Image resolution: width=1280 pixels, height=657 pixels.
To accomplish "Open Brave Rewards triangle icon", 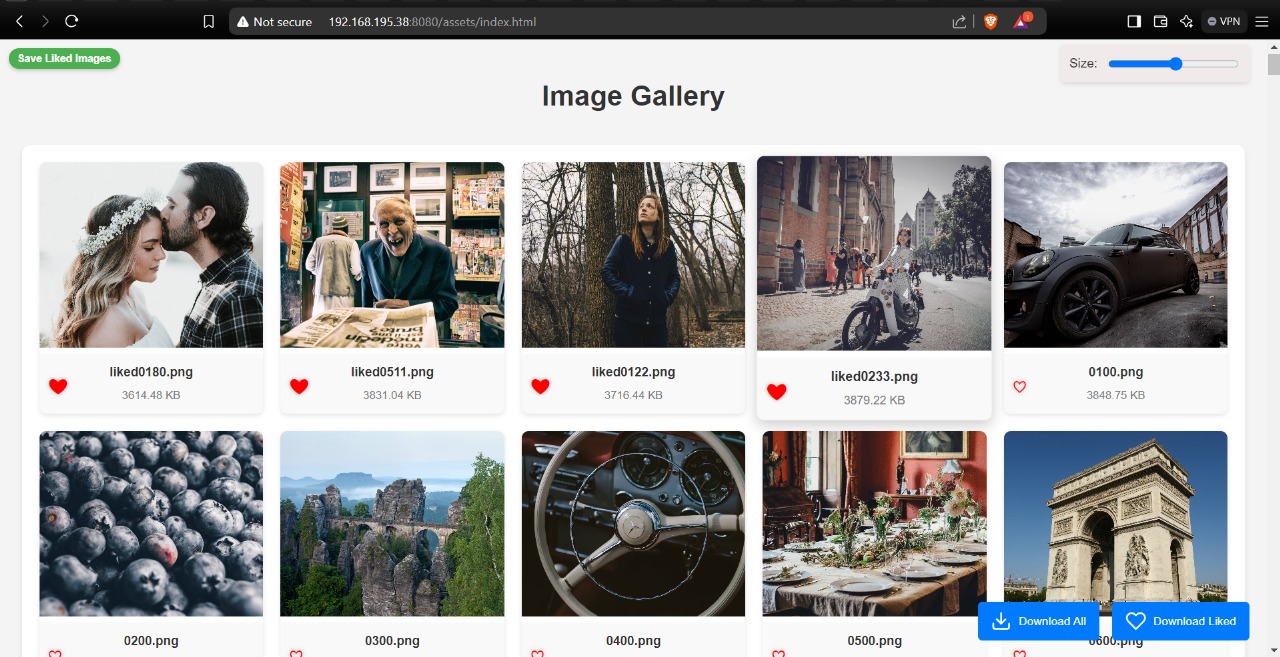I will 1021,21.
